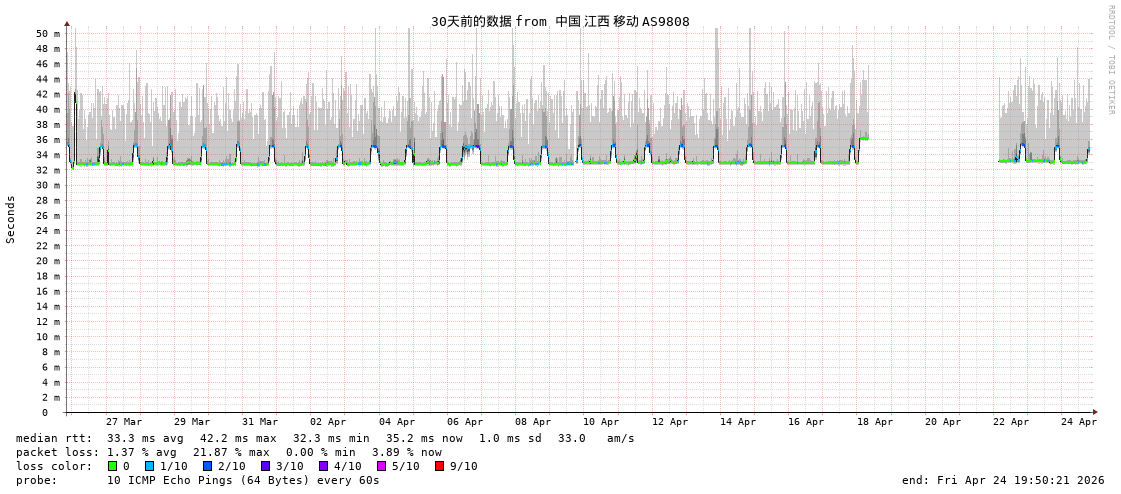
Task: Click the light blue 1/10 loss swatch
Action: [x=149, y=466]
